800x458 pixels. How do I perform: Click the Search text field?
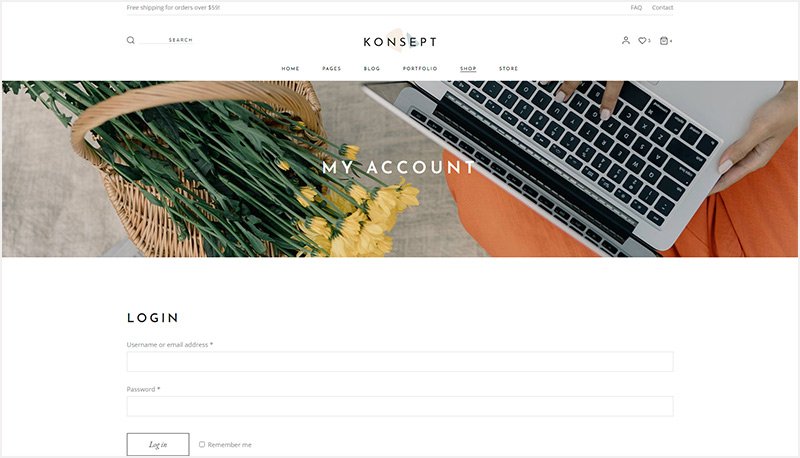(166, 40)
